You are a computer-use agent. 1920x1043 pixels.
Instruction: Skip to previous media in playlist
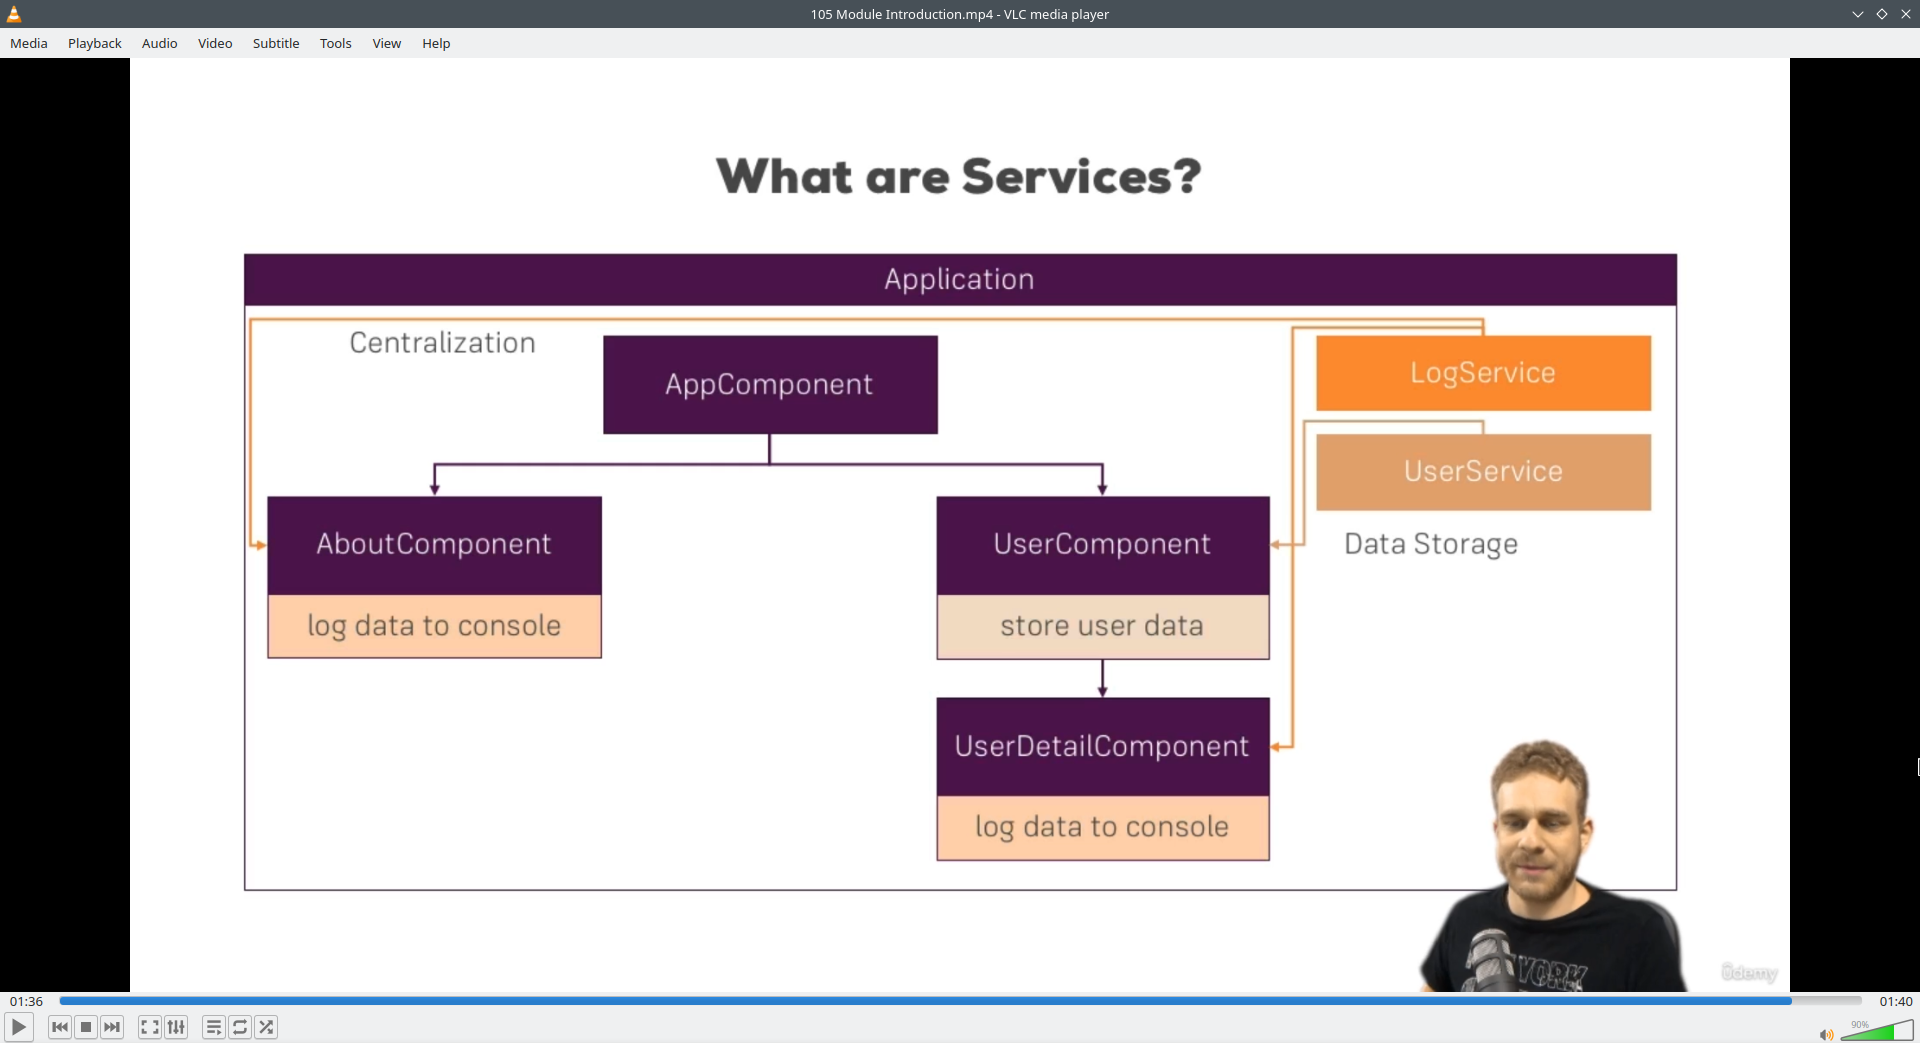(x=60, y=1027)
